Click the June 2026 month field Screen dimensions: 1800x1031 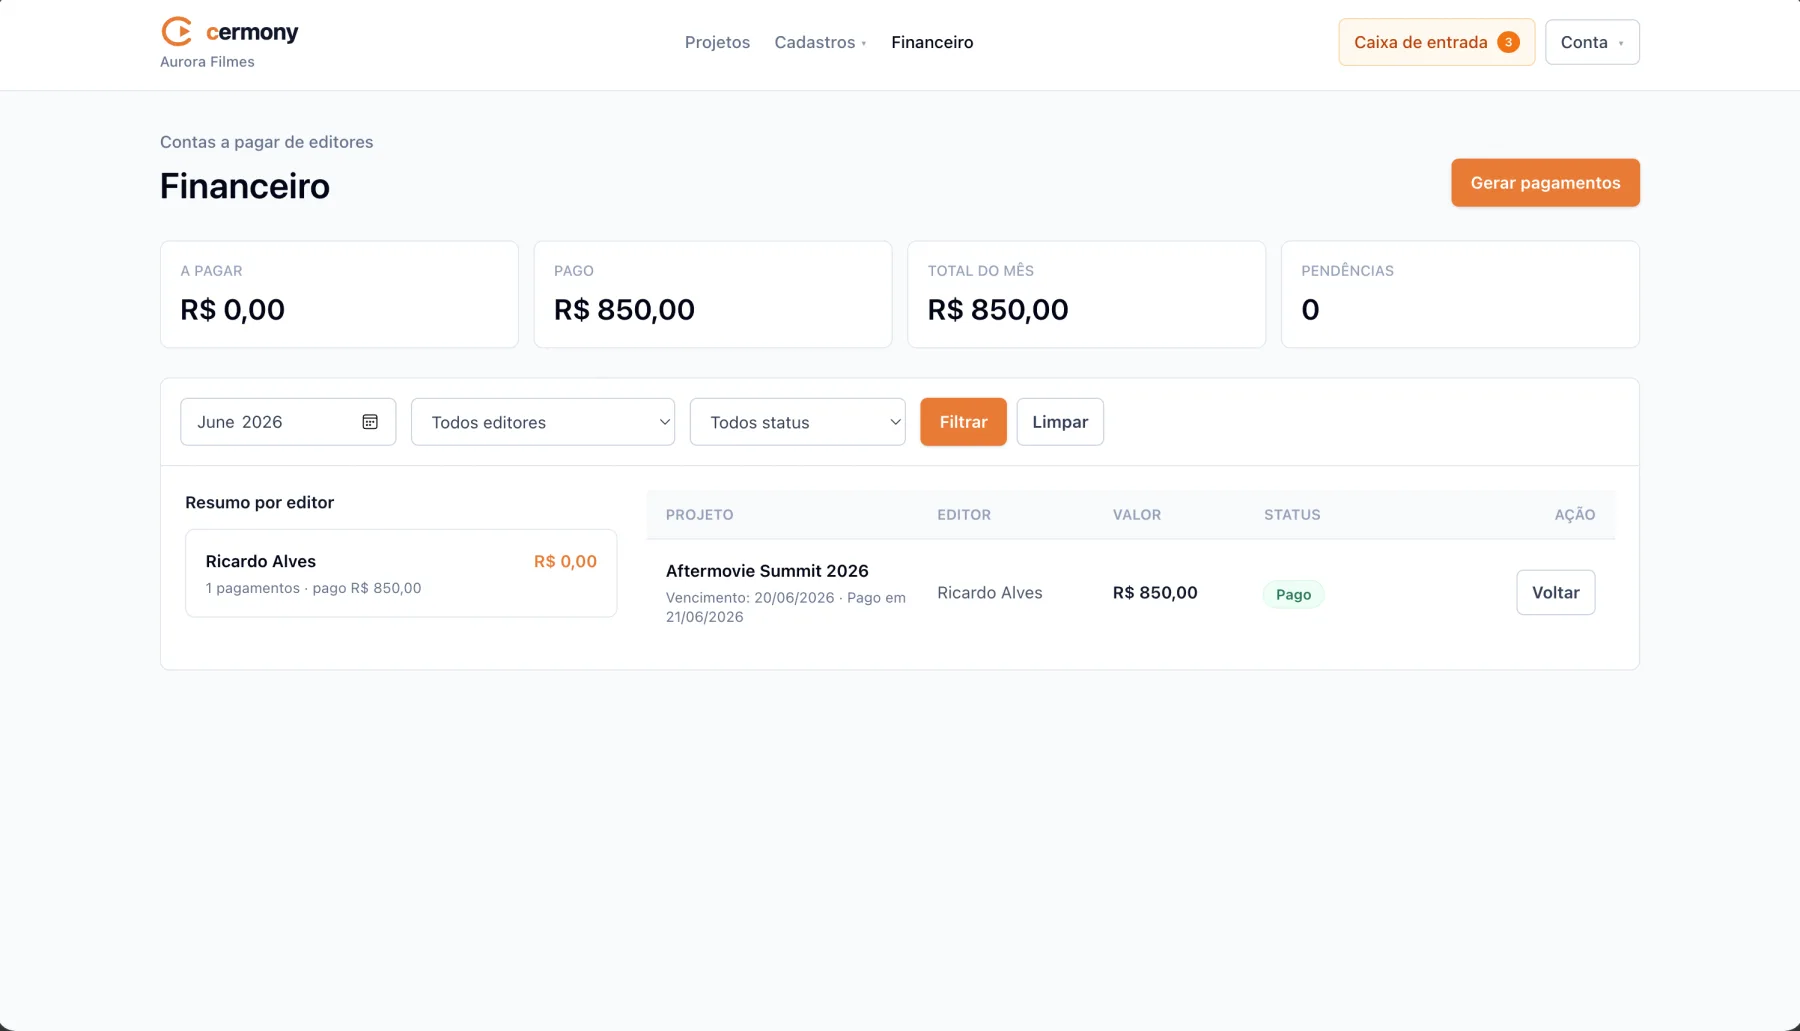point(288,422)
